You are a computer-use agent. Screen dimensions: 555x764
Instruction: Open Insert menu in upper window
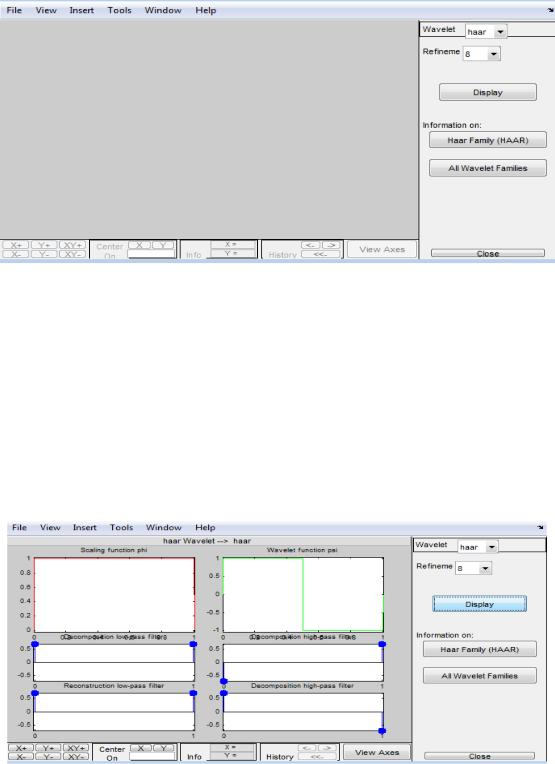pyautogui.click(x=81, y=10)
